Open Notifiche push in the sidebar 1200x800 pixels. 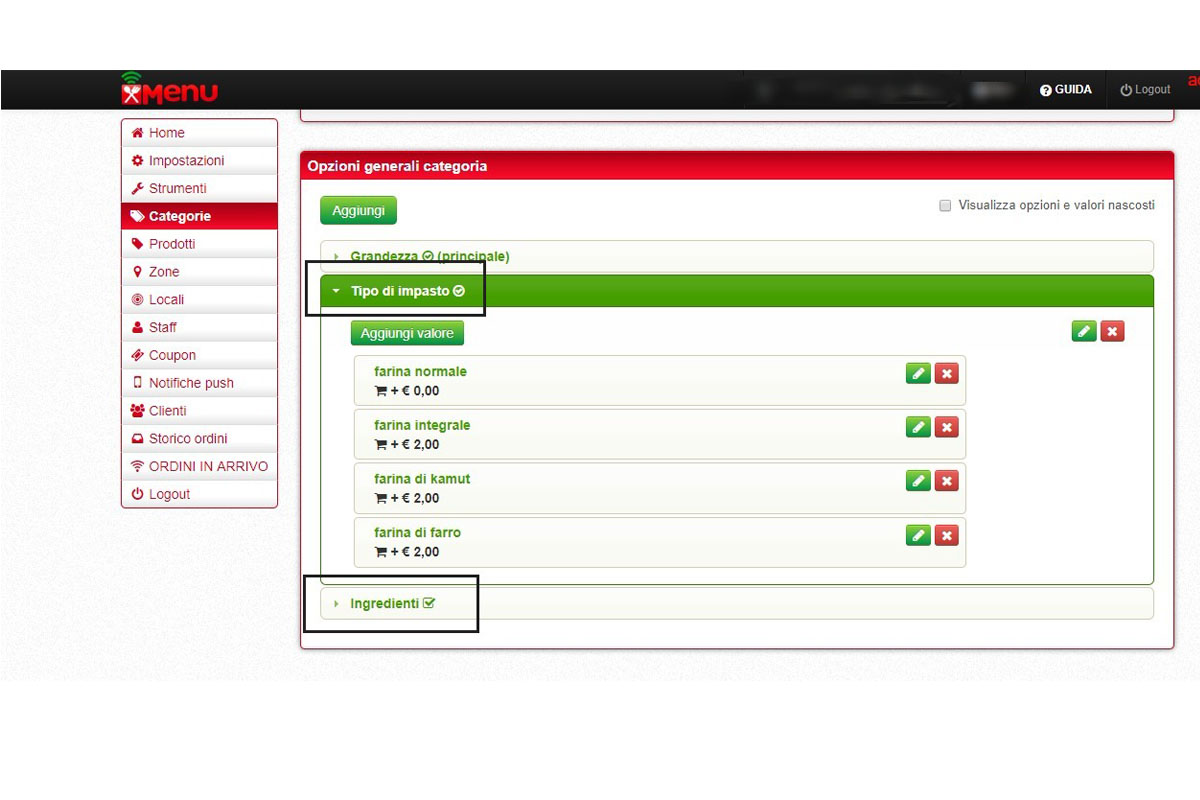click(191, 383)
